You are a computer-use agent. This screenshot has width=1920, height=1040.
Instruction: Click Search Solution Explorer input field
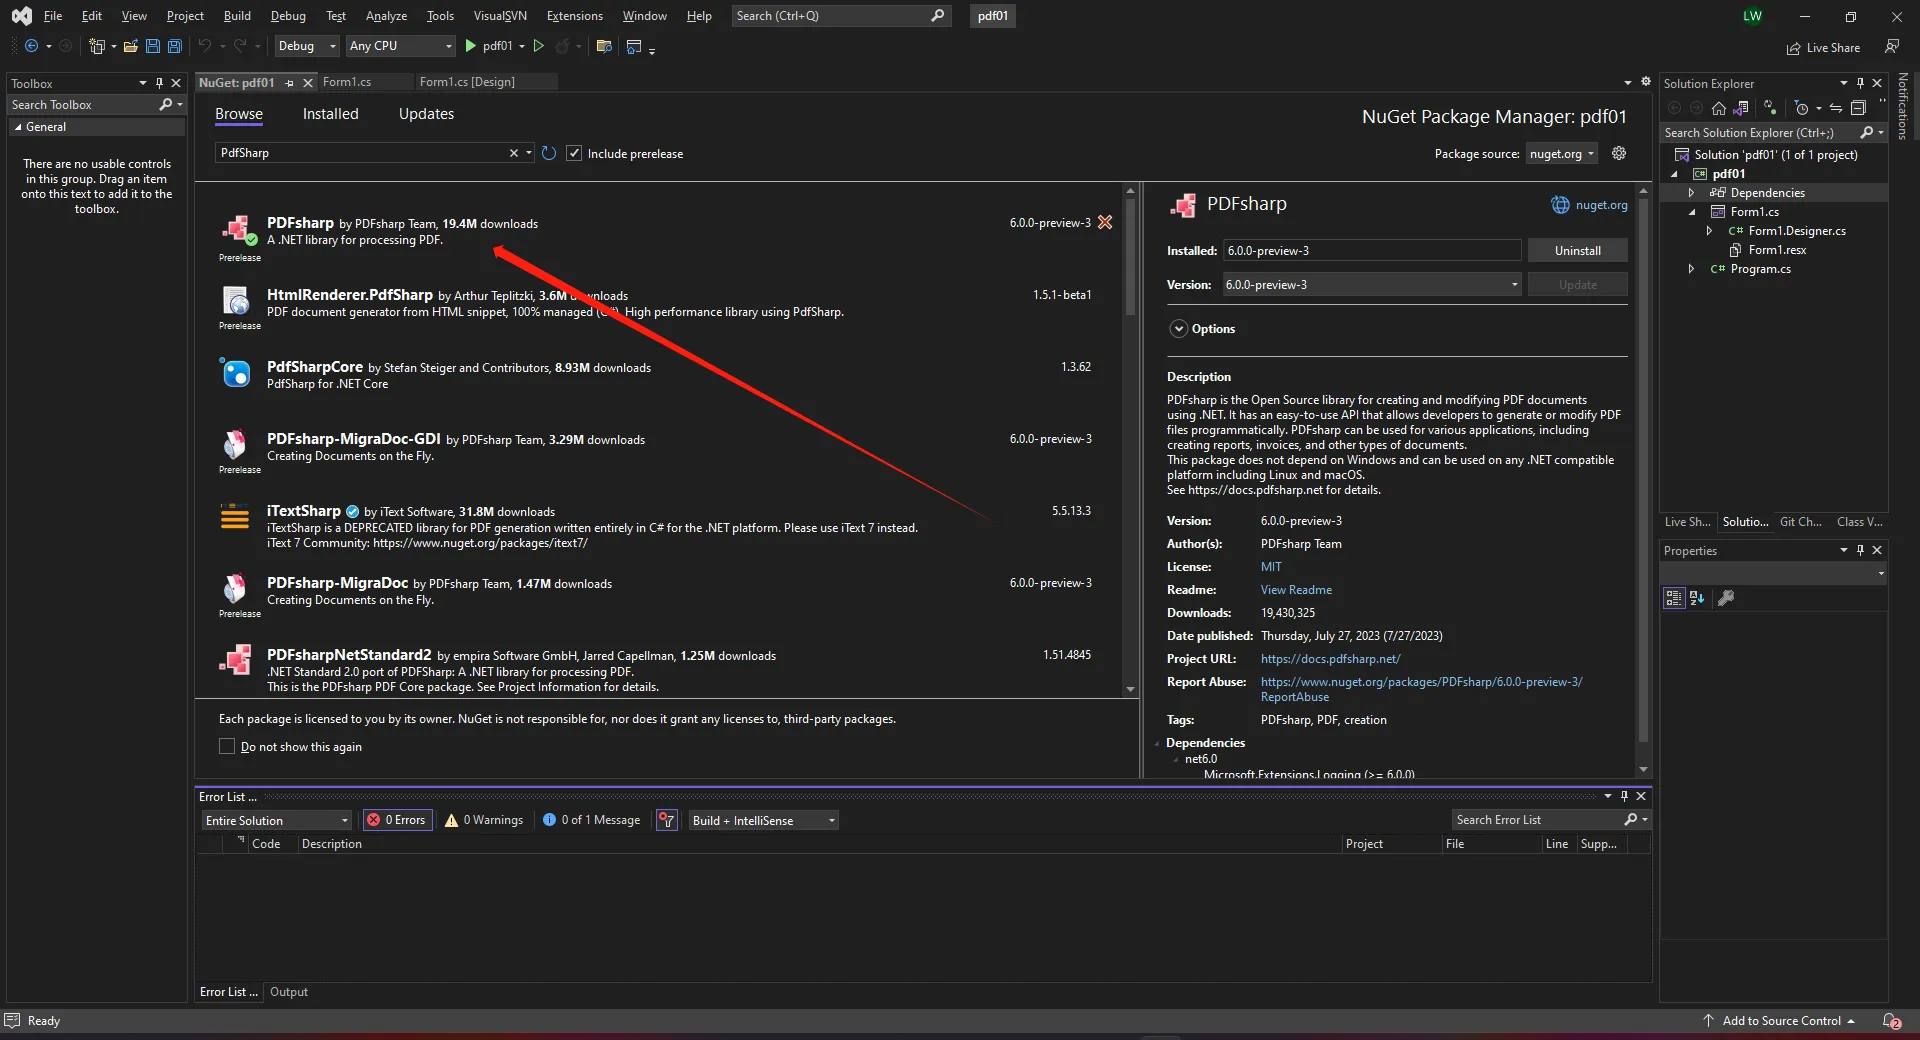[x=1760, y=132]
